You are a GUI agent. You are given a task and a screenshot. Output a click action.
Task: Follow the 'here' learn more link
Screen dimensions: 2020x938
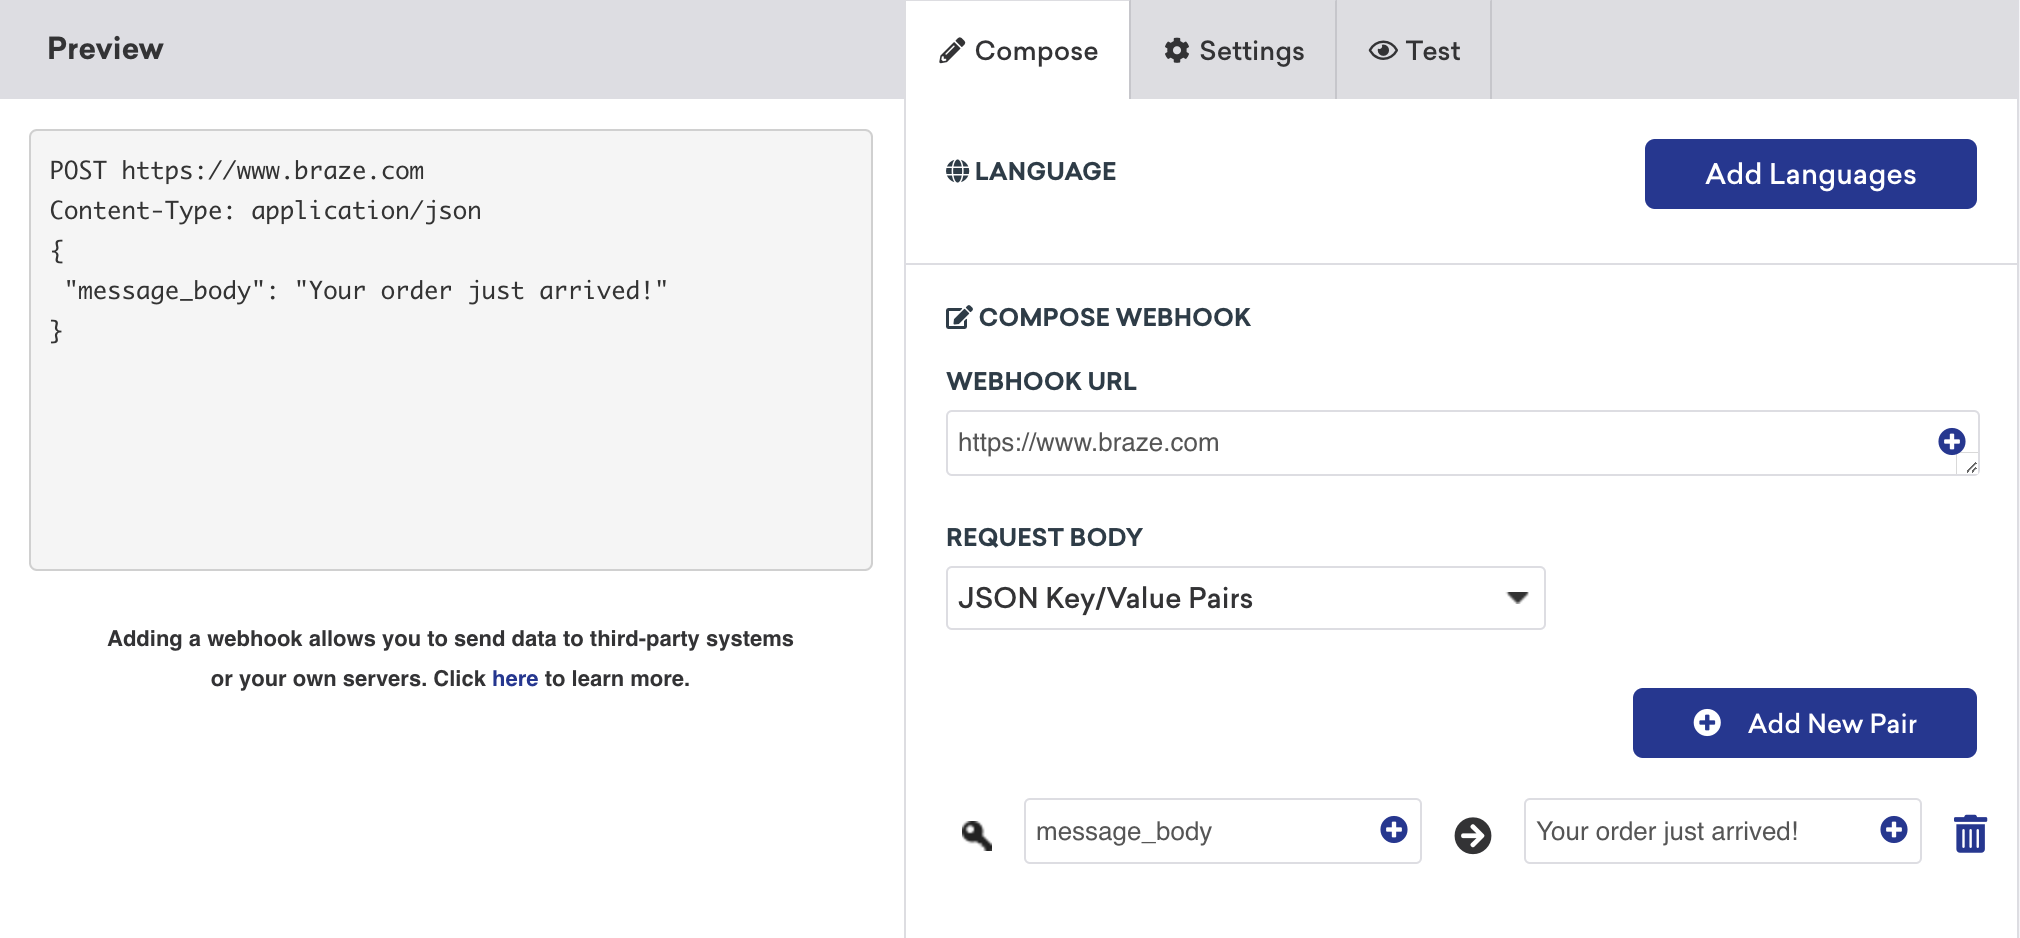515,679
